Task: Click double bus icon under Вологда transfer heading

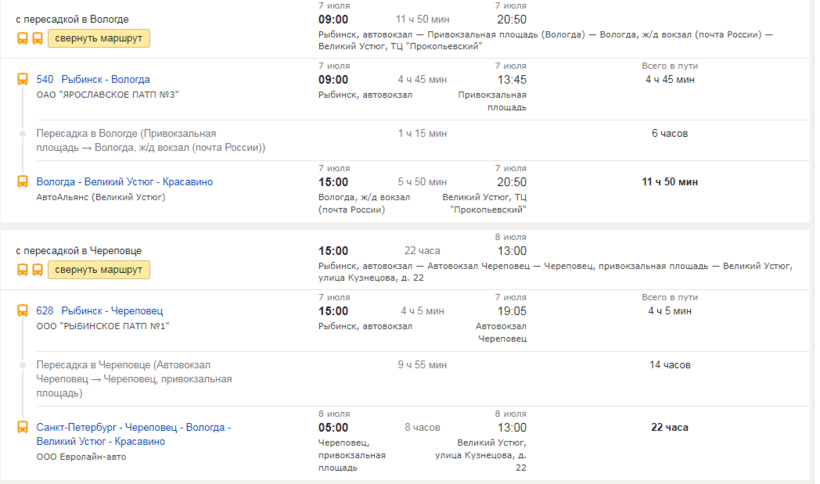Action: pyautogui.click(x=29, y=39)
